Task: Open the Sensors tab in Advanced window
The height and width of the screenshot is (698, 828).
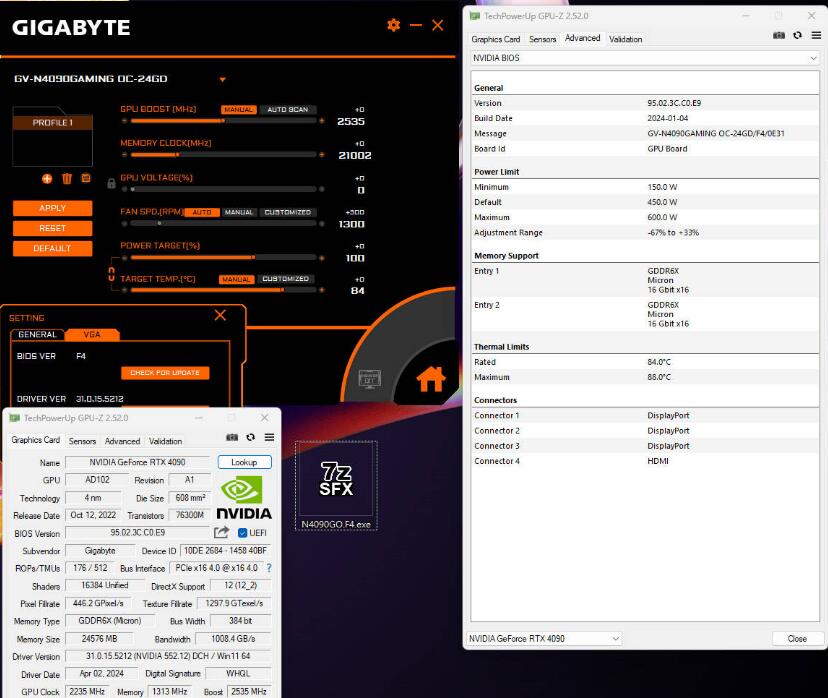Action: 542,39
